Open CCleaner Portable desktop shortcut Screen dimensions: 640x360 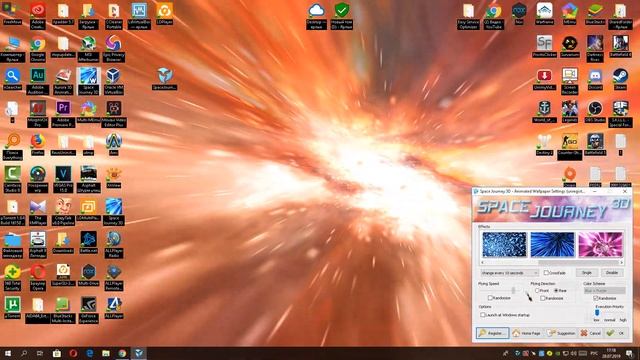click(113, 16)
